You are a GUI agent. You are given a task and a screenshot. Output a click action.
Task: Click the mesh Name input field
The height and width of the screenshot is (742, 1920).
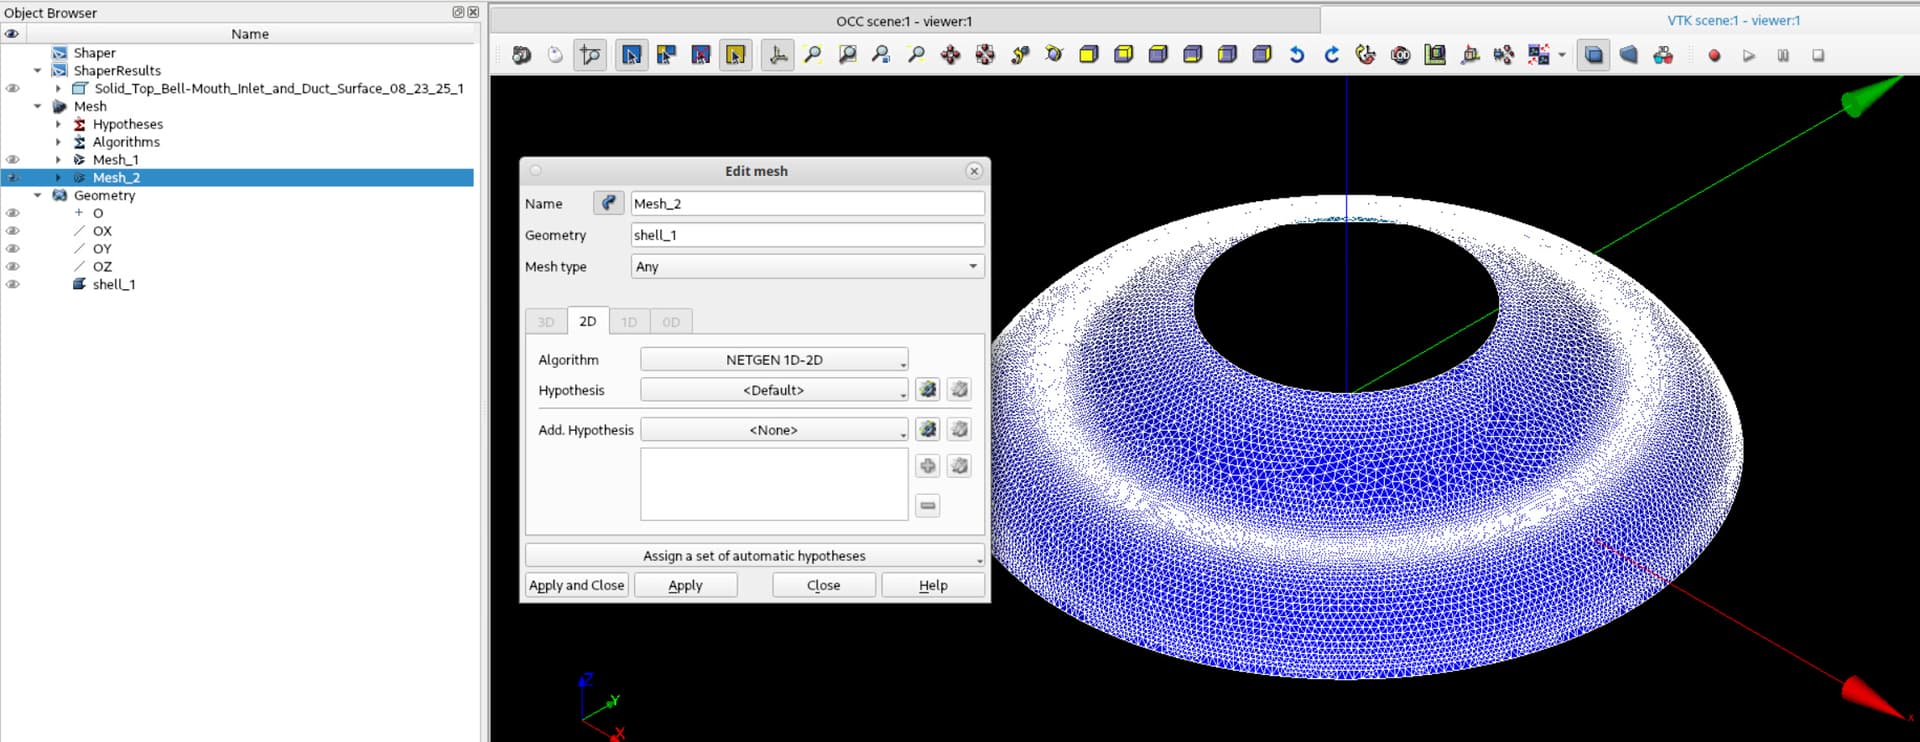[807, 203]
